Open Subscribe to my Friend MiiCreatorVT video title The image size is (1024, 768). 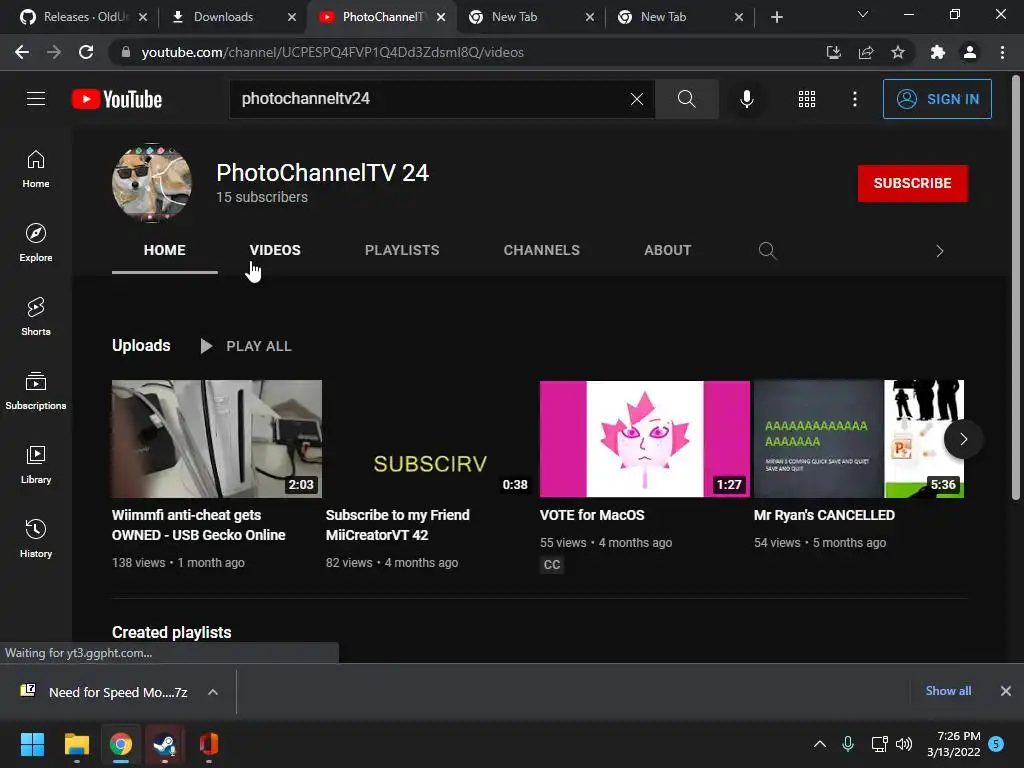pyautogui.click(x=398, y=525)
